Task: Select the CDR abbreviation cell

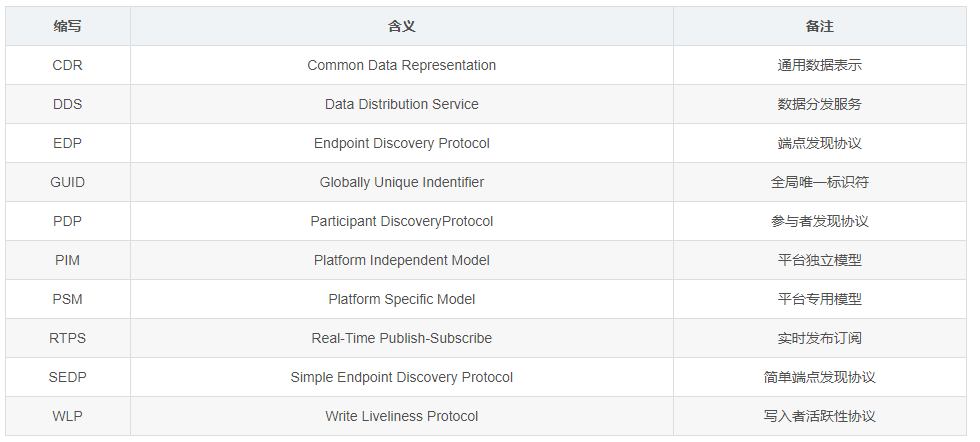Action: coord(68,65)
